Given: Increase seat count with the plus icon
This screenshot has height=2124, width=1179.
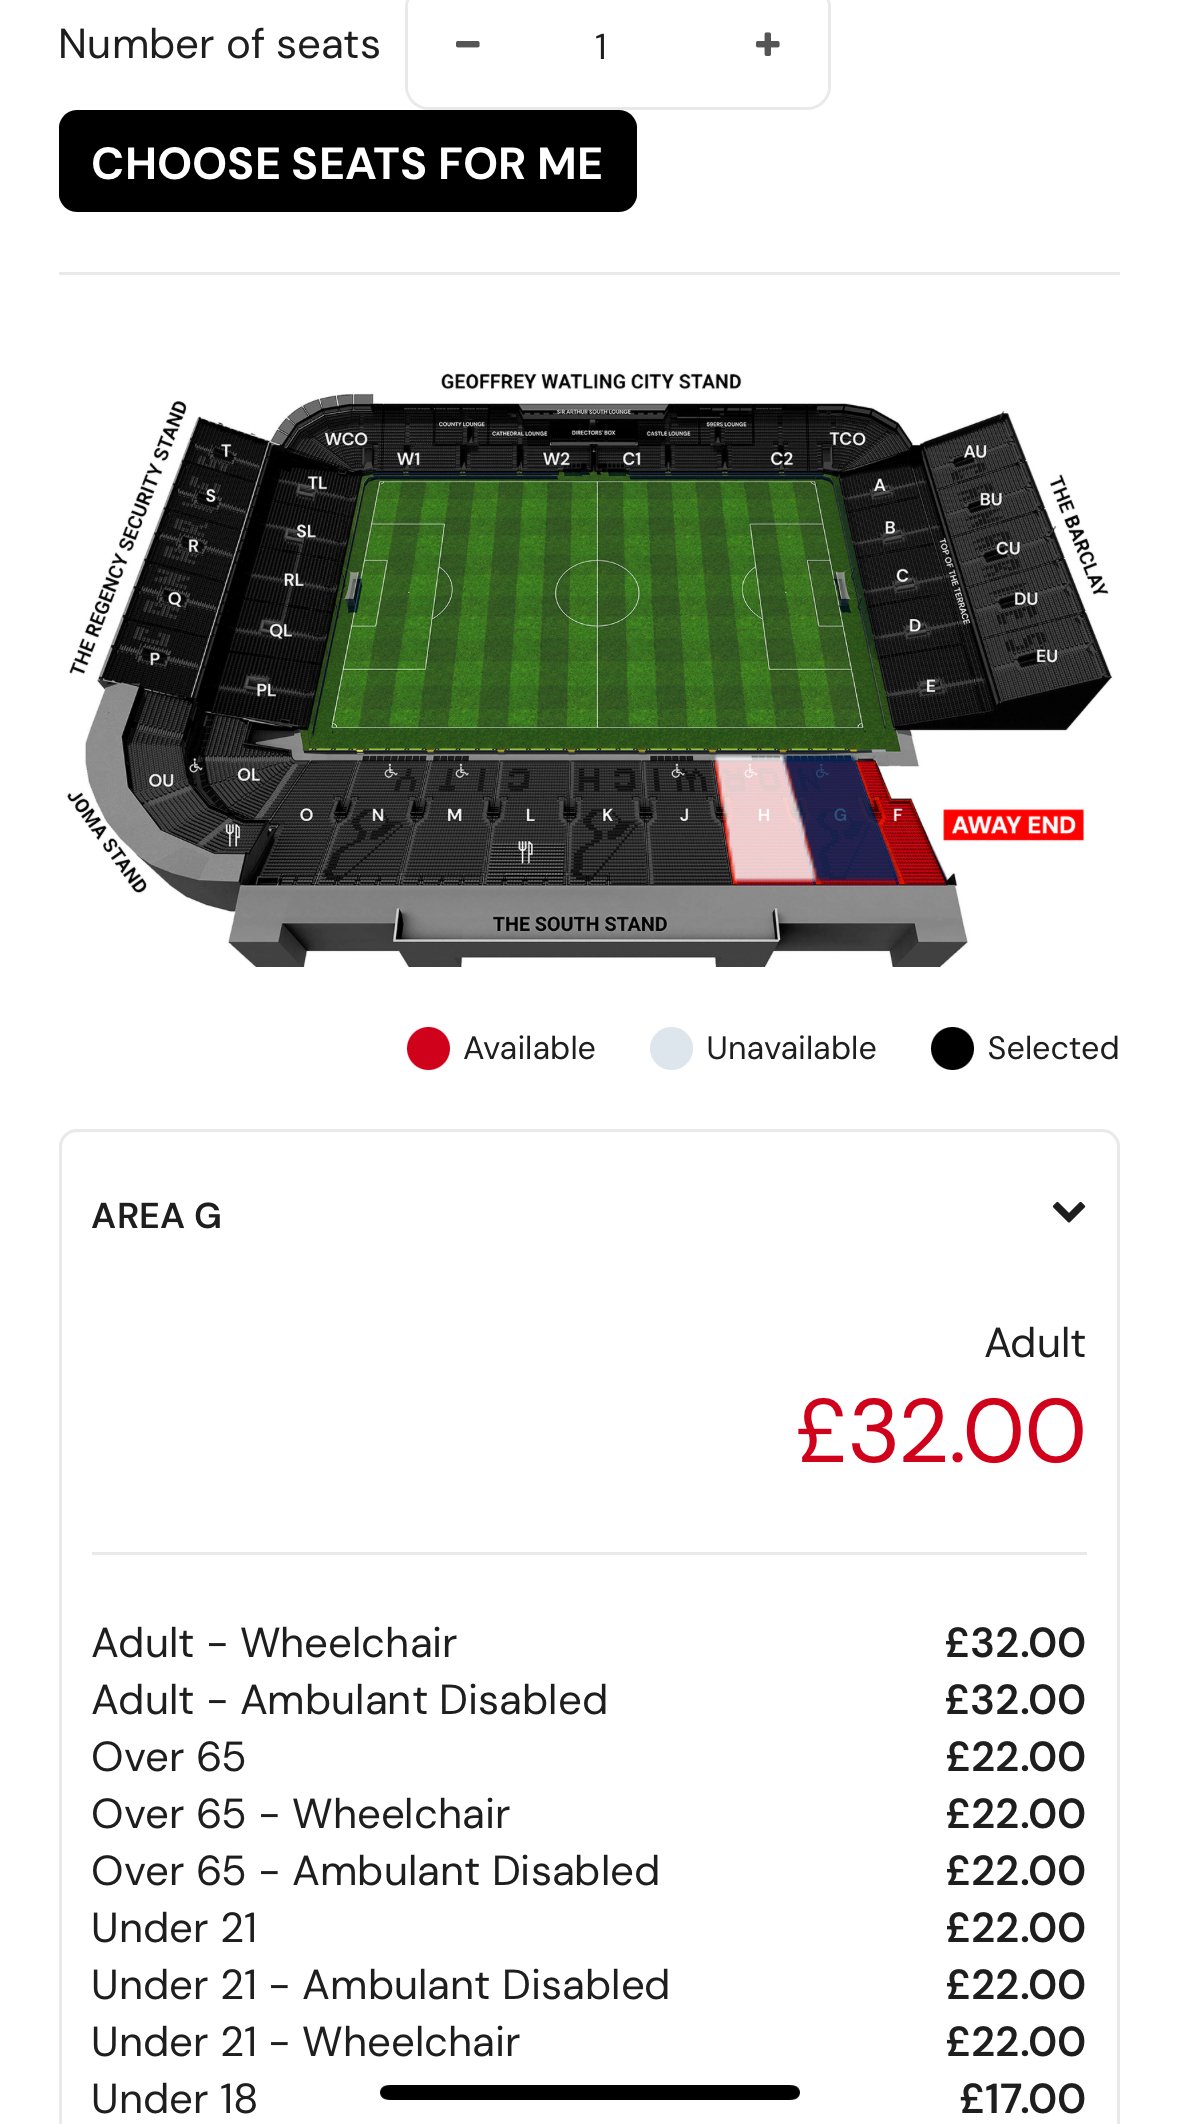Looking at the screenshot, I should [x=767, y=45].
